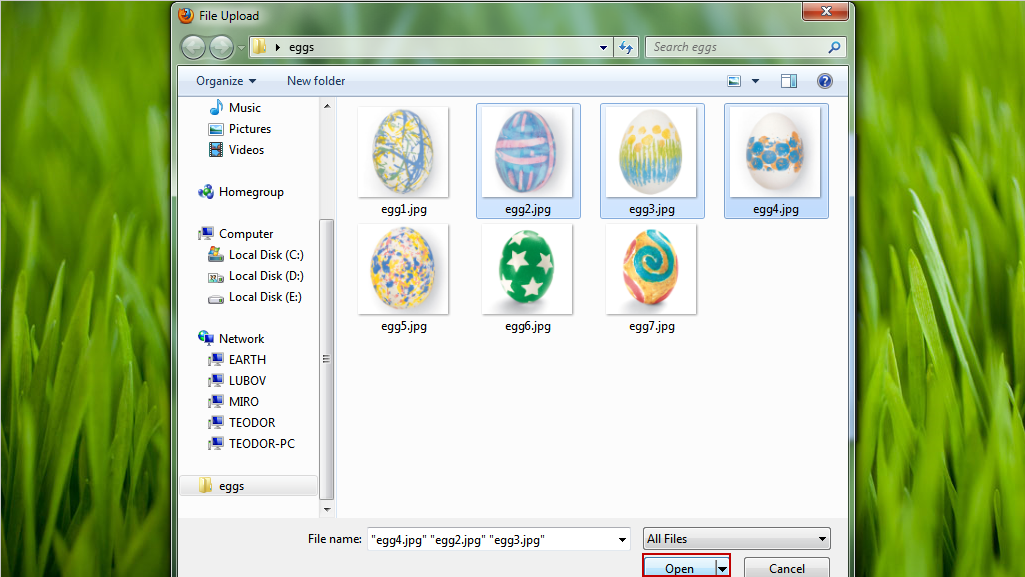The width and height of the screenshot is (1025, 577).
Task: Select the egg3.jpg thumbnail
Action: coord(651,152)
